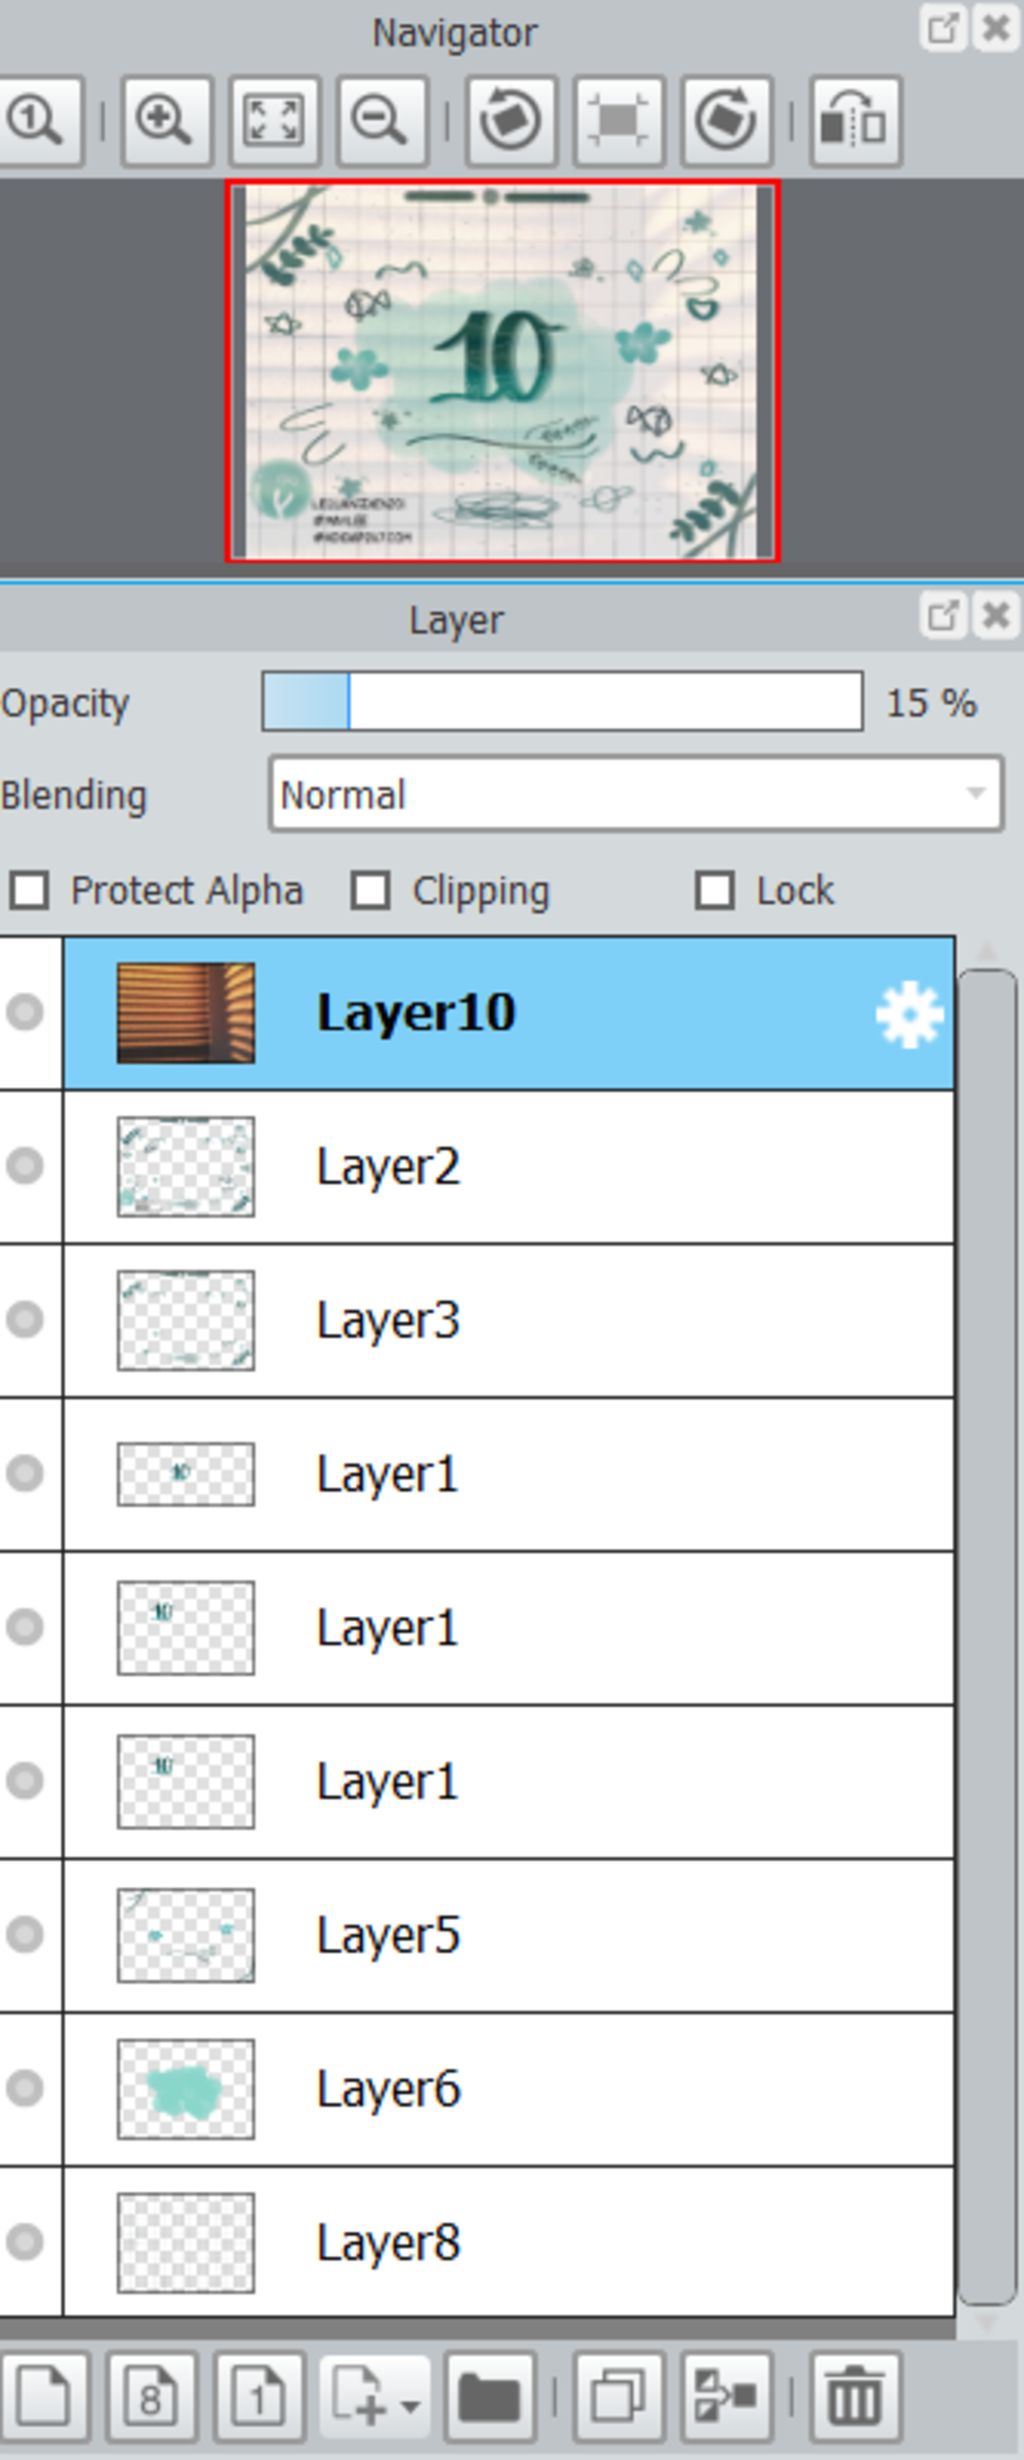Click the zoom in magnifier icon
Image resolution: width=1024 pixels, height=2460 pixels.
(x=166, y=121)
